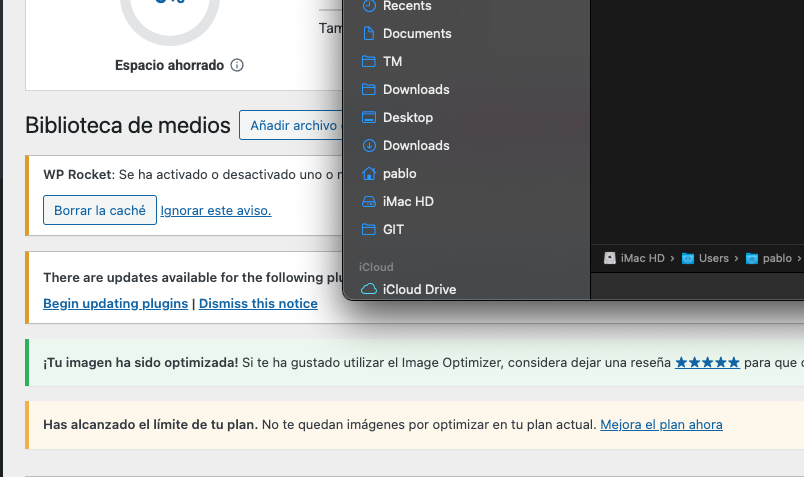Select the iMac HD drive icon in sidebar
Screen dimensions: 804x477
(x=369, y=201)
